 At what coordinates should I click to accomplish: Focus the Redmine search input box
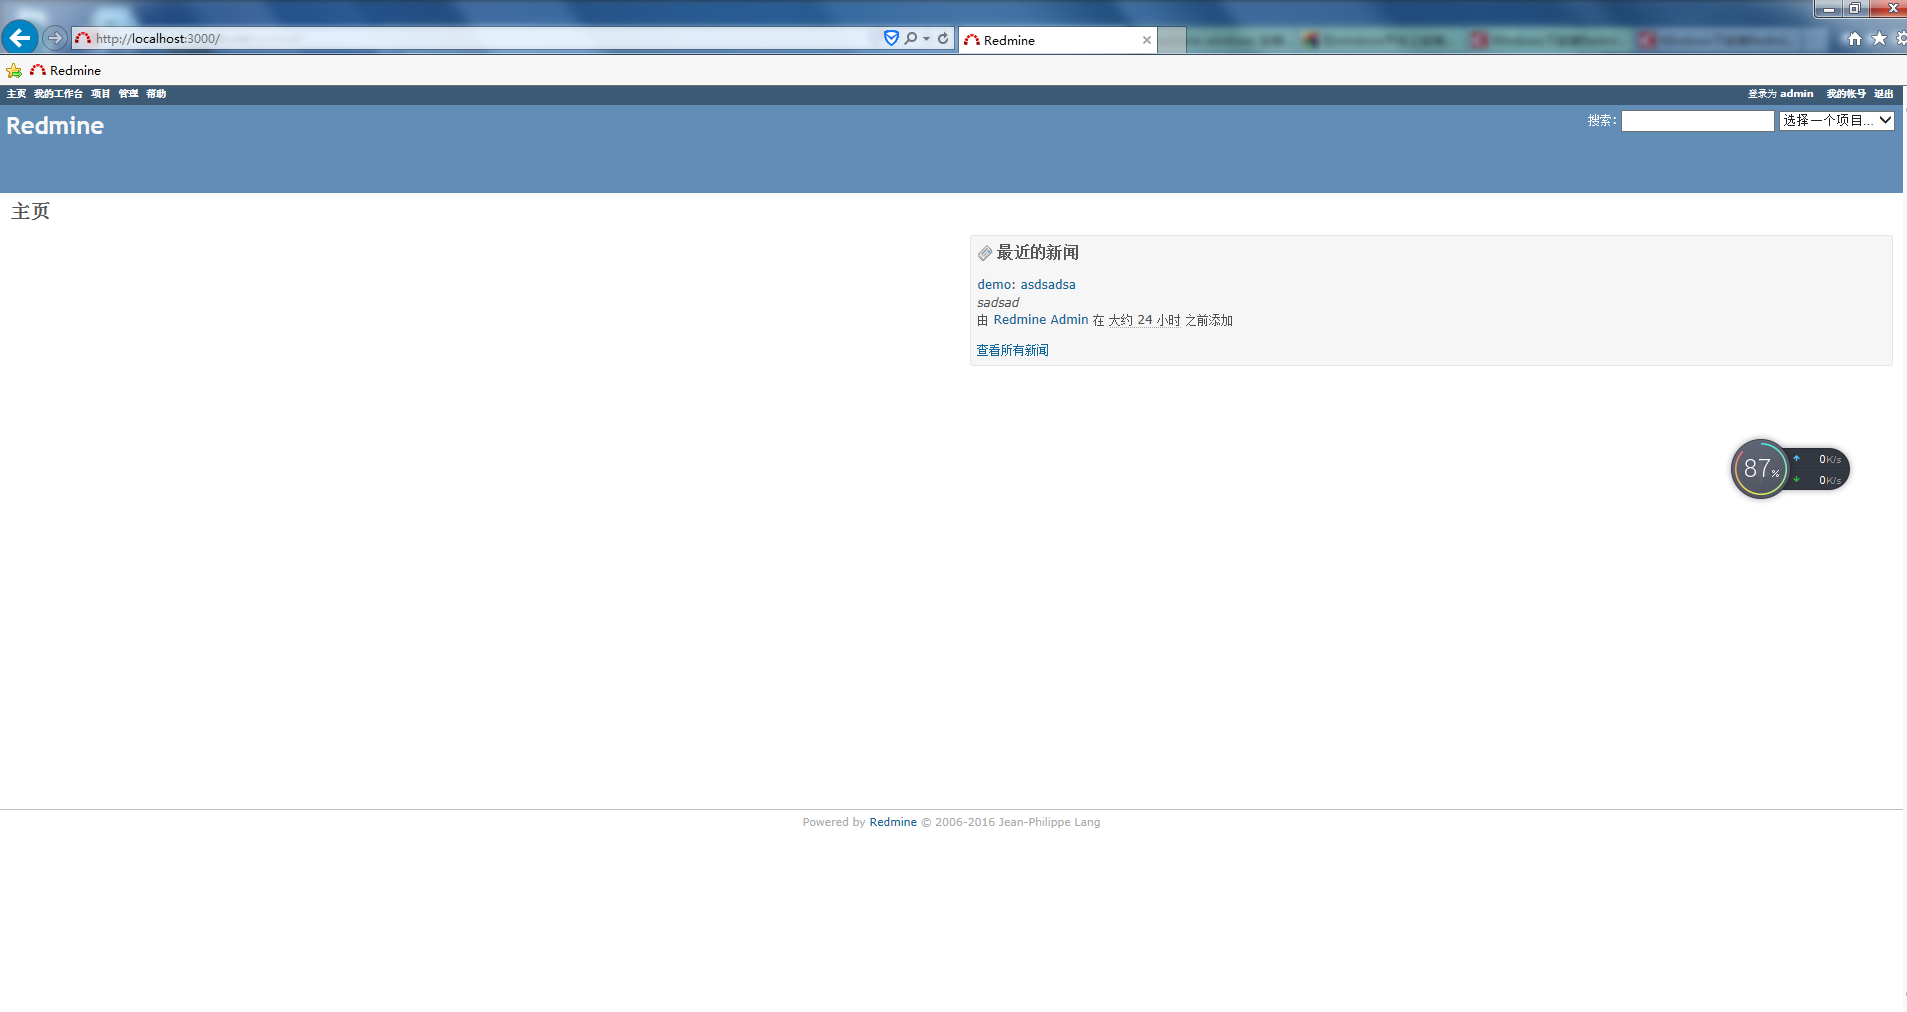tap(1697, 121)
